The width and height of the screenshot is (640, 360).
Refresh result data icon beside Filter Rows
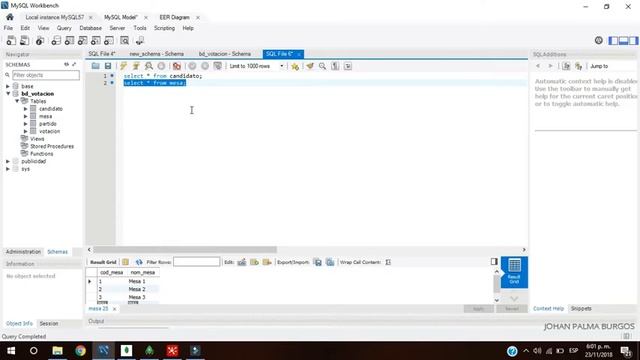[x=139, y=262]
